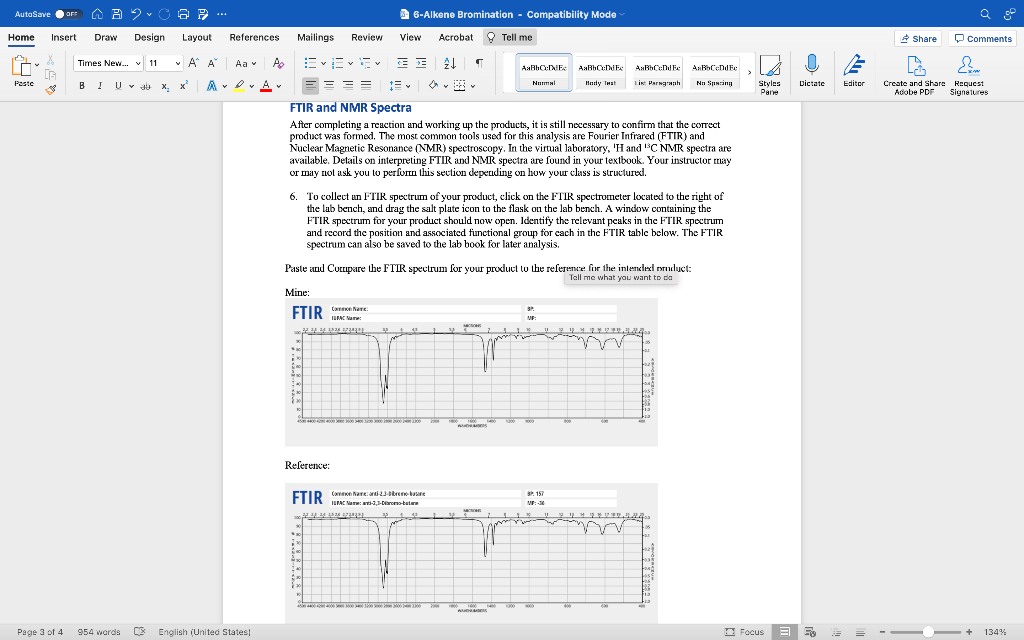Apply strikethrough formatting
The image size is (1024, 640).
pyautogui.click(x=145, y=86)
